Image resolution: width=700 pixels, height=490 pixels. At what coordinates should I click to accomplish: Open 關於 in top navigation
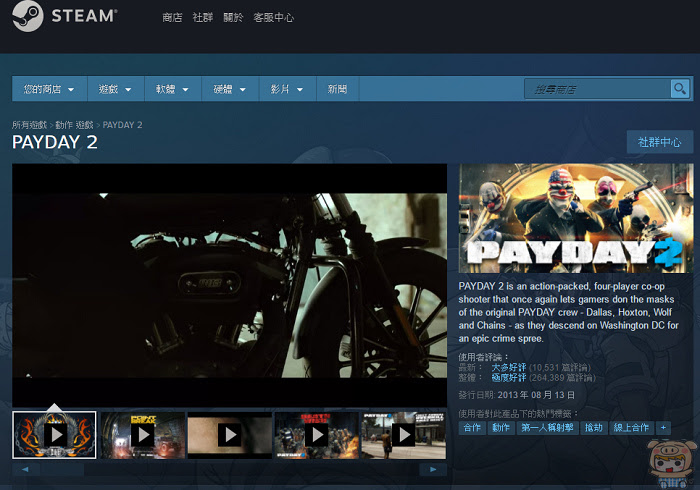click(x=233, y=17)
